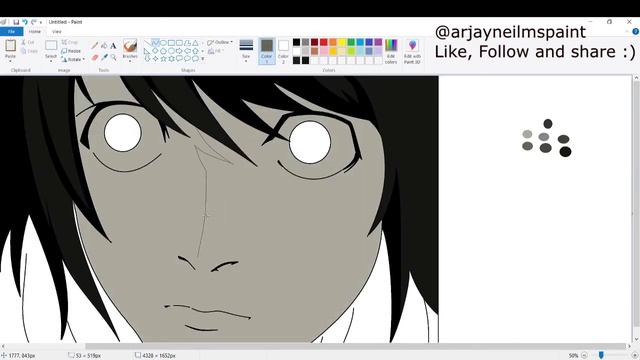Activate Color 2 background selector

pyautogui.click(x=283, y=51)
